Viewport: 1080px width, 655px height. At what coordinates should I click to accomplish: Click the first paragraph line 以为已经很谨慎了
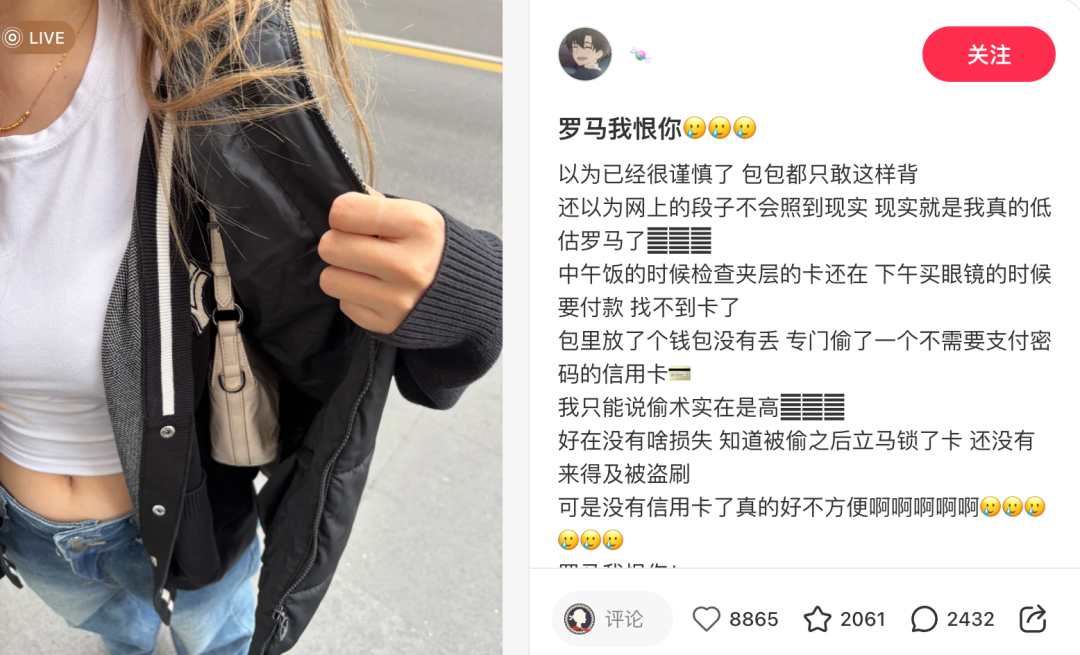pos(738,174)
